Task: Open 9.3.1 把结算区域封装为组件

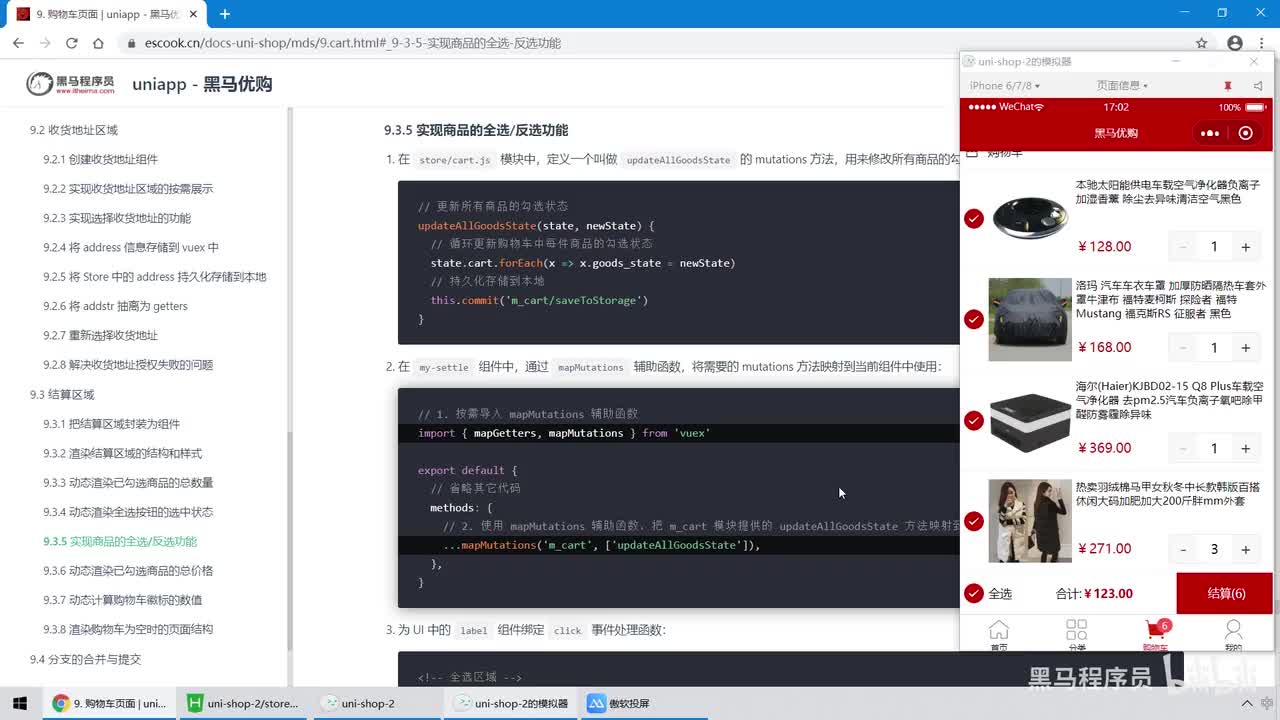Action: (x=111, y=424)
